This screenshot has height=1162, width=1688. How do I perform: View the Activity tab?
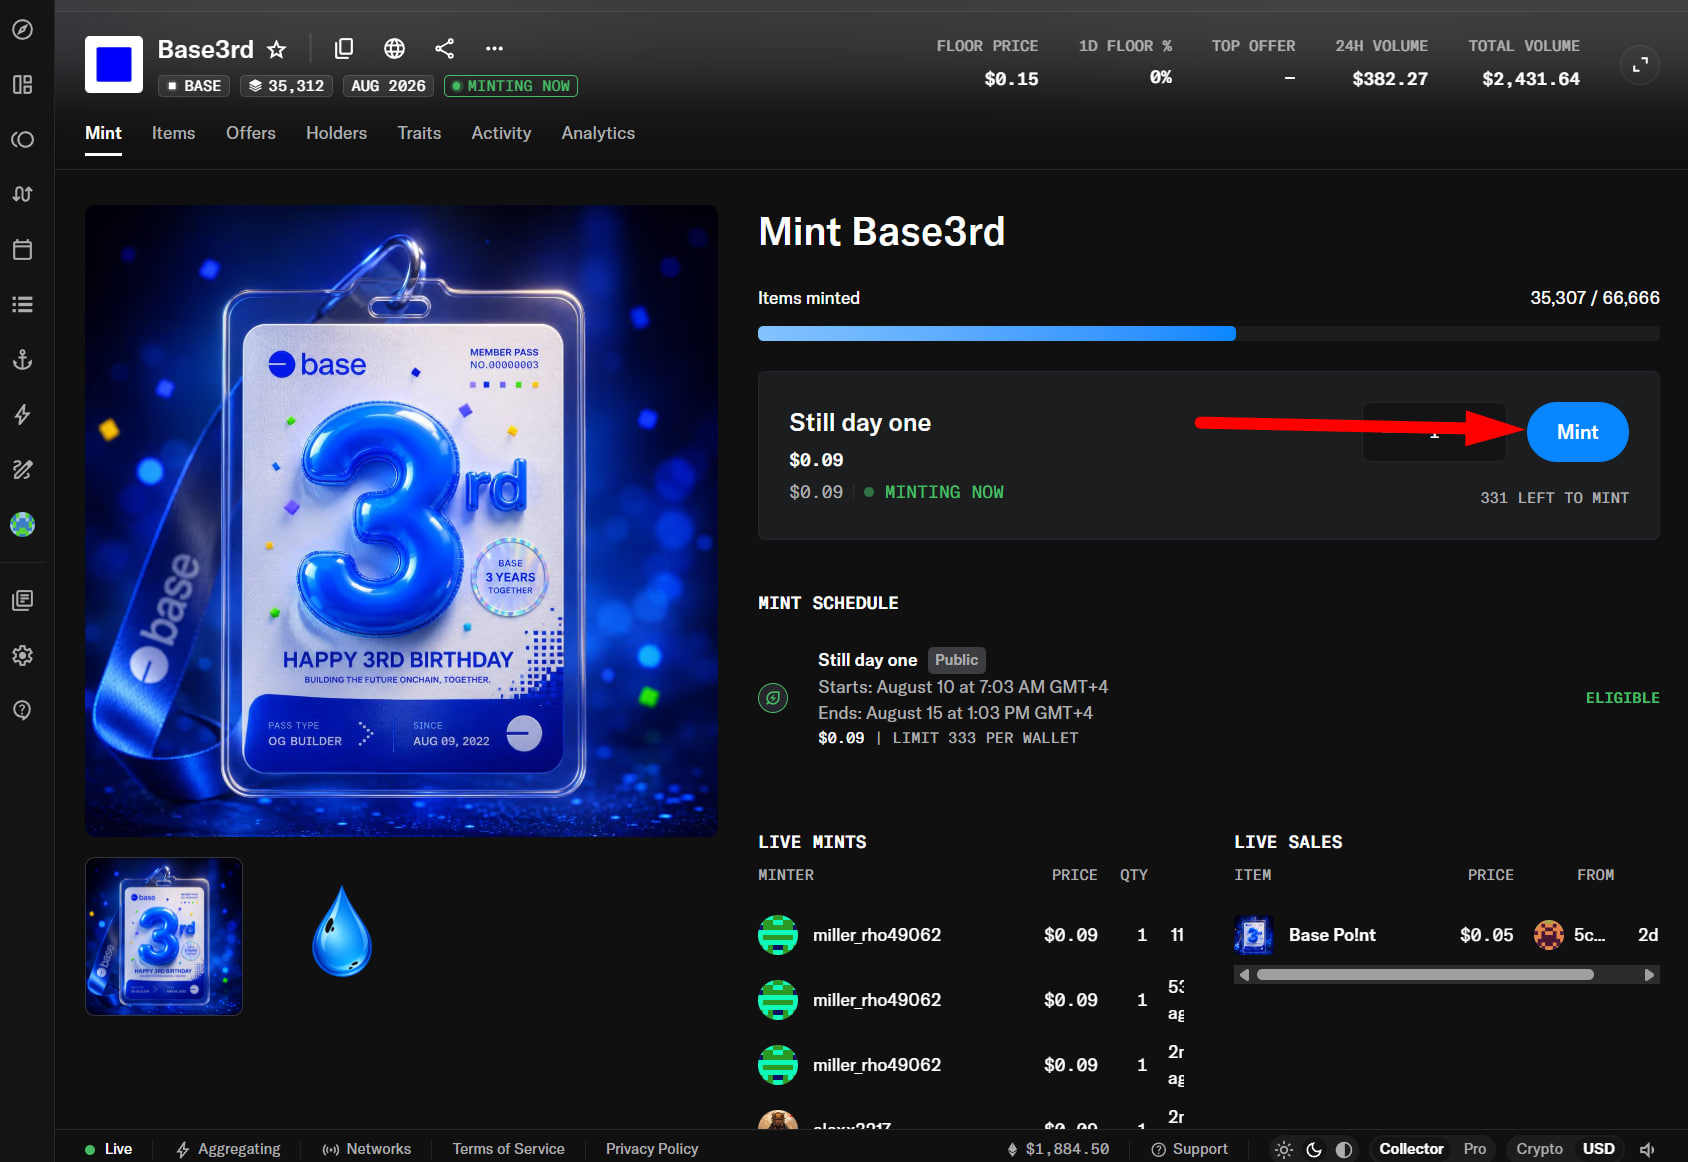501,133
